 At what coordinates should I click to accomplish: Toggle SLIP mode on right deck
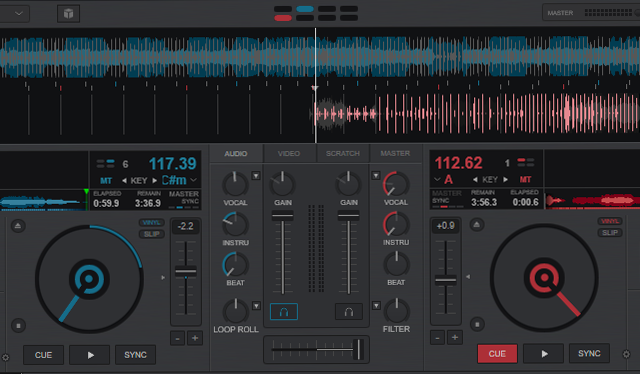pyautogui.click(x=610, y=233)
